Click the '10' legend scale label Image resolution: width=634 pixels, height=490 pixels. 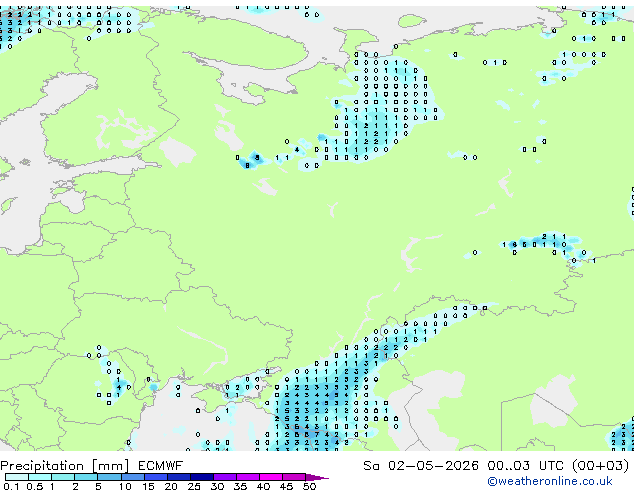click(x=125, y=486)
